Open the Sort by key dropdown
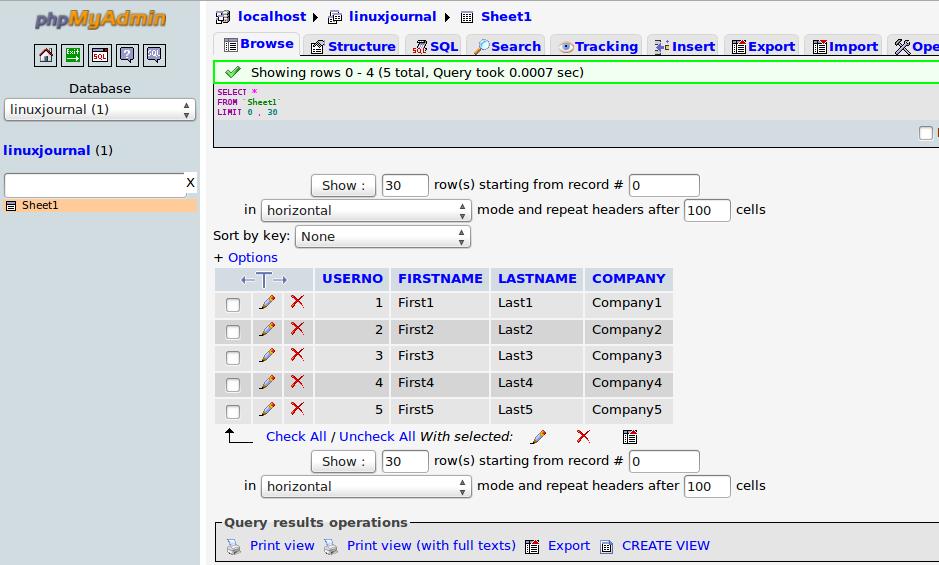Image resolution: width=939 pixels, height=565 pixels. [383, 237]
